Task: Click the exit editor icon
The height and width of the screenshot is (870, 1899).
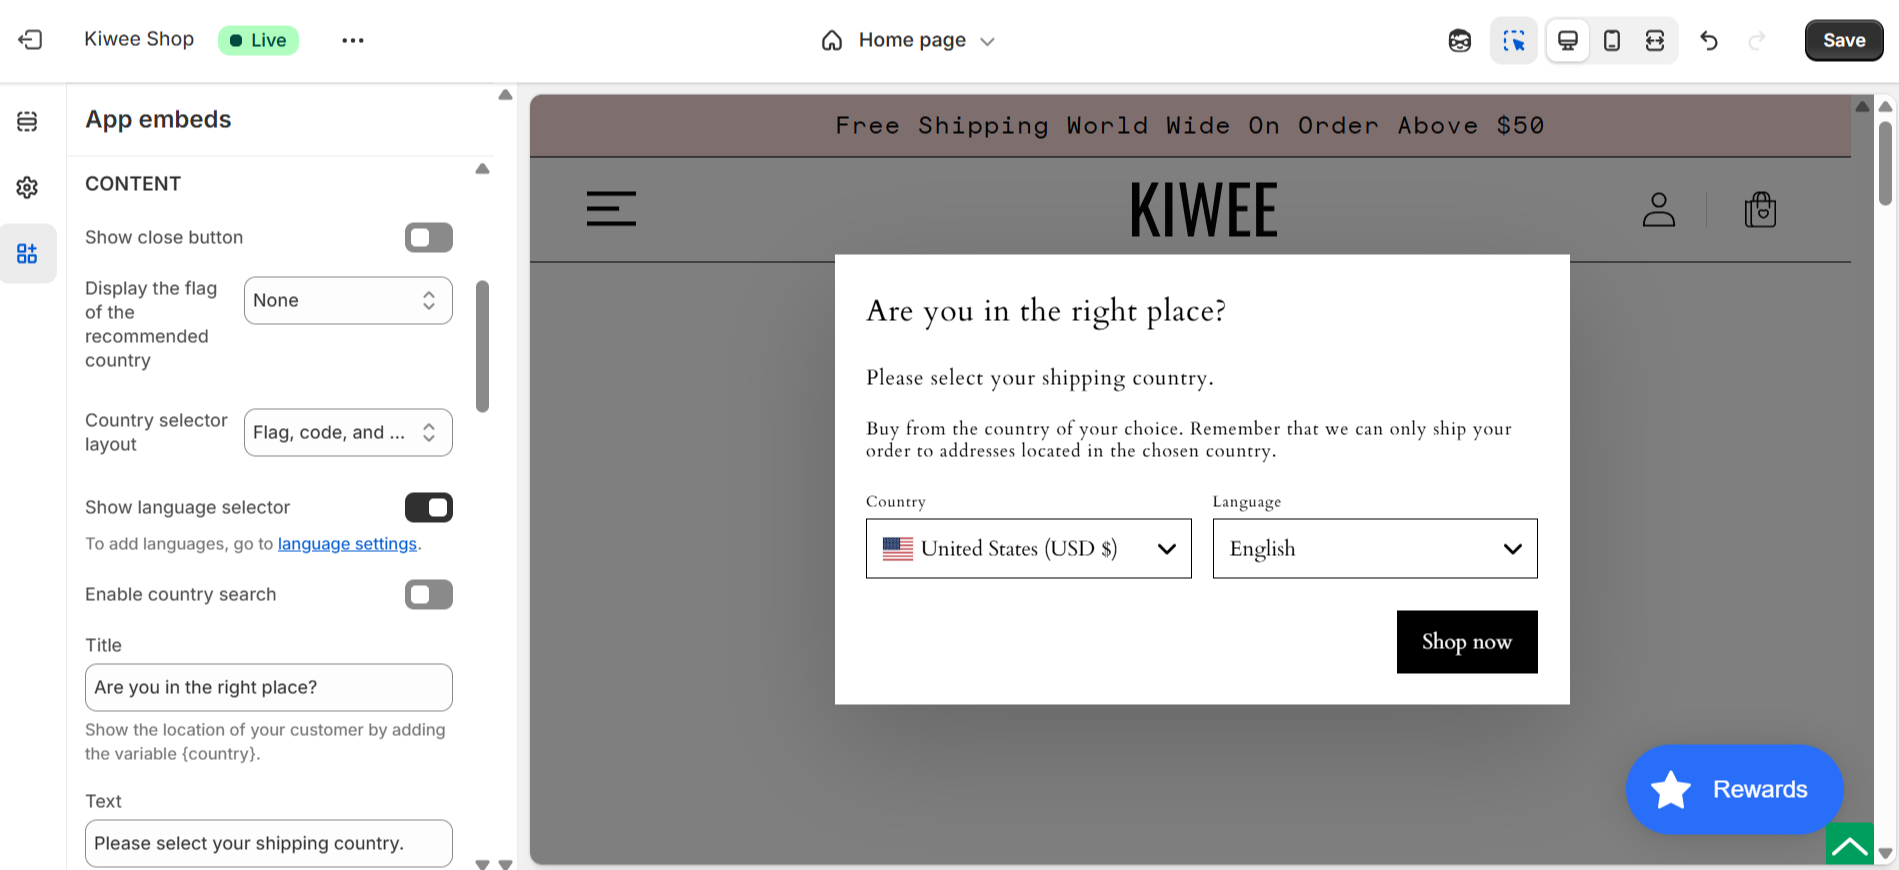Action: [x=30, y=40]
